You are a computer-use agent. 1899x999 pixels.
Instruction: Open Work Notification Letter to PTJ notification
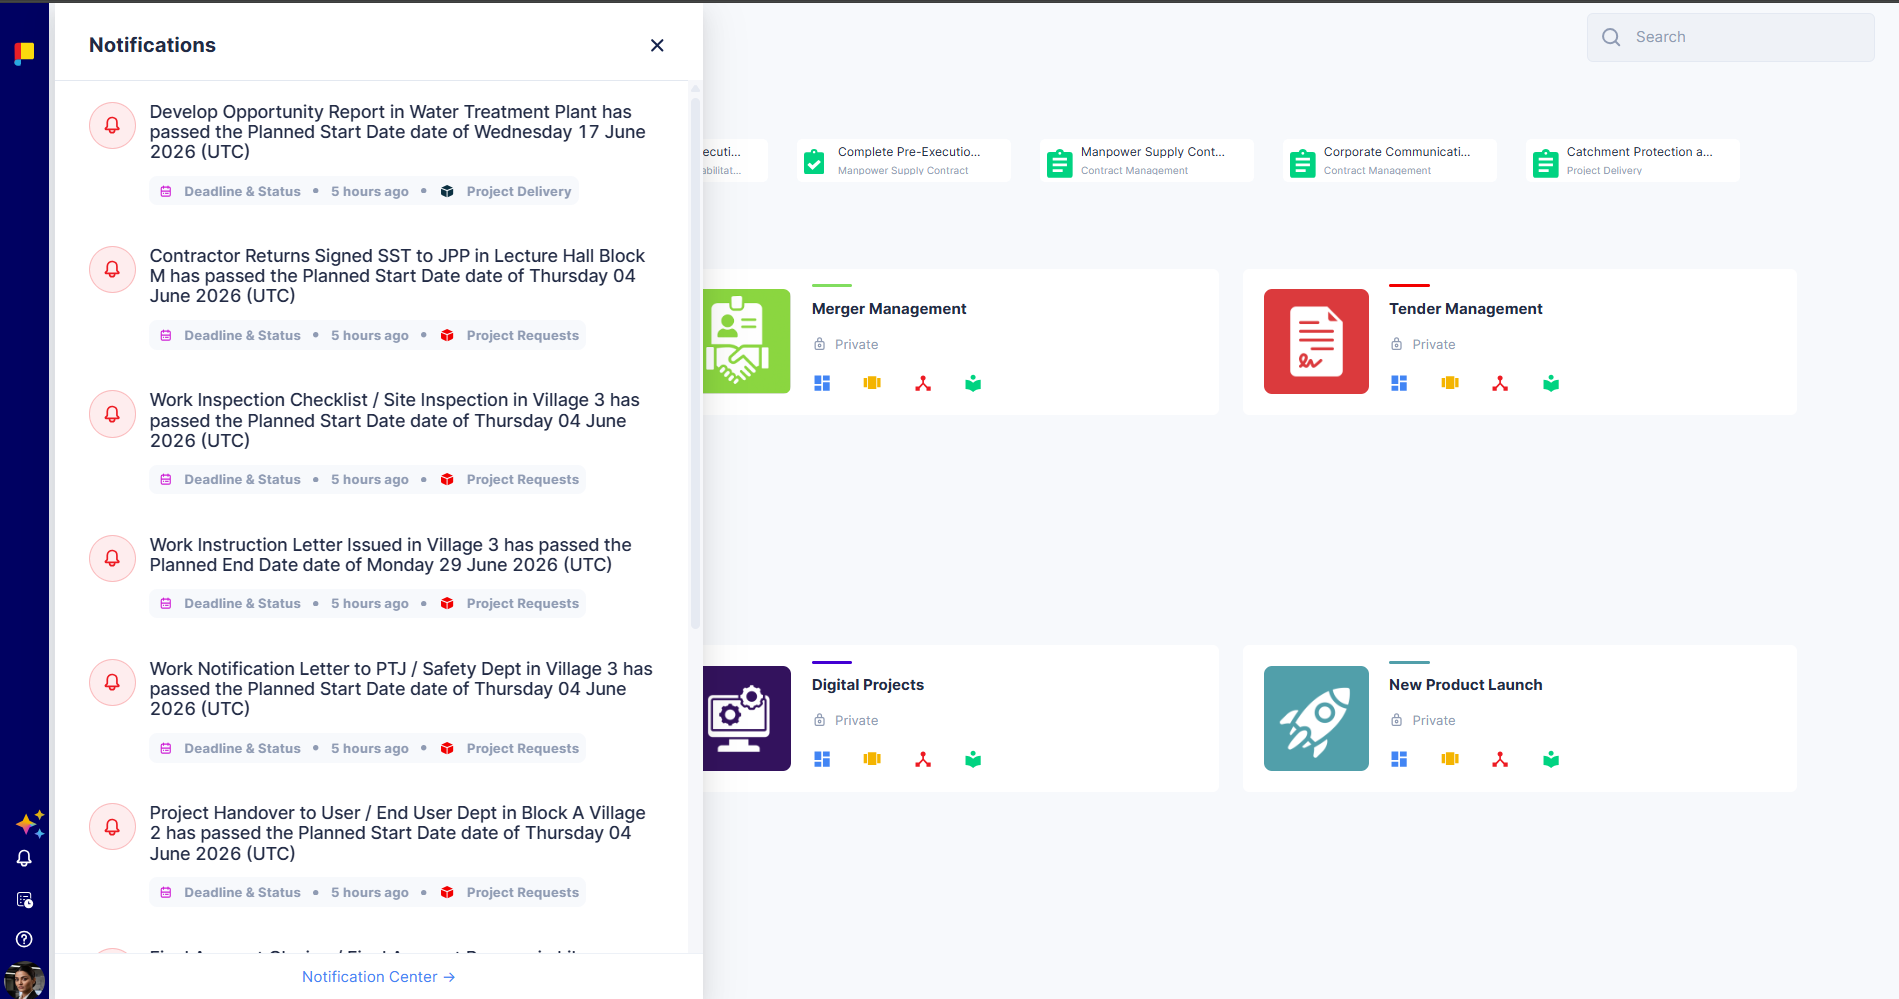400,689
